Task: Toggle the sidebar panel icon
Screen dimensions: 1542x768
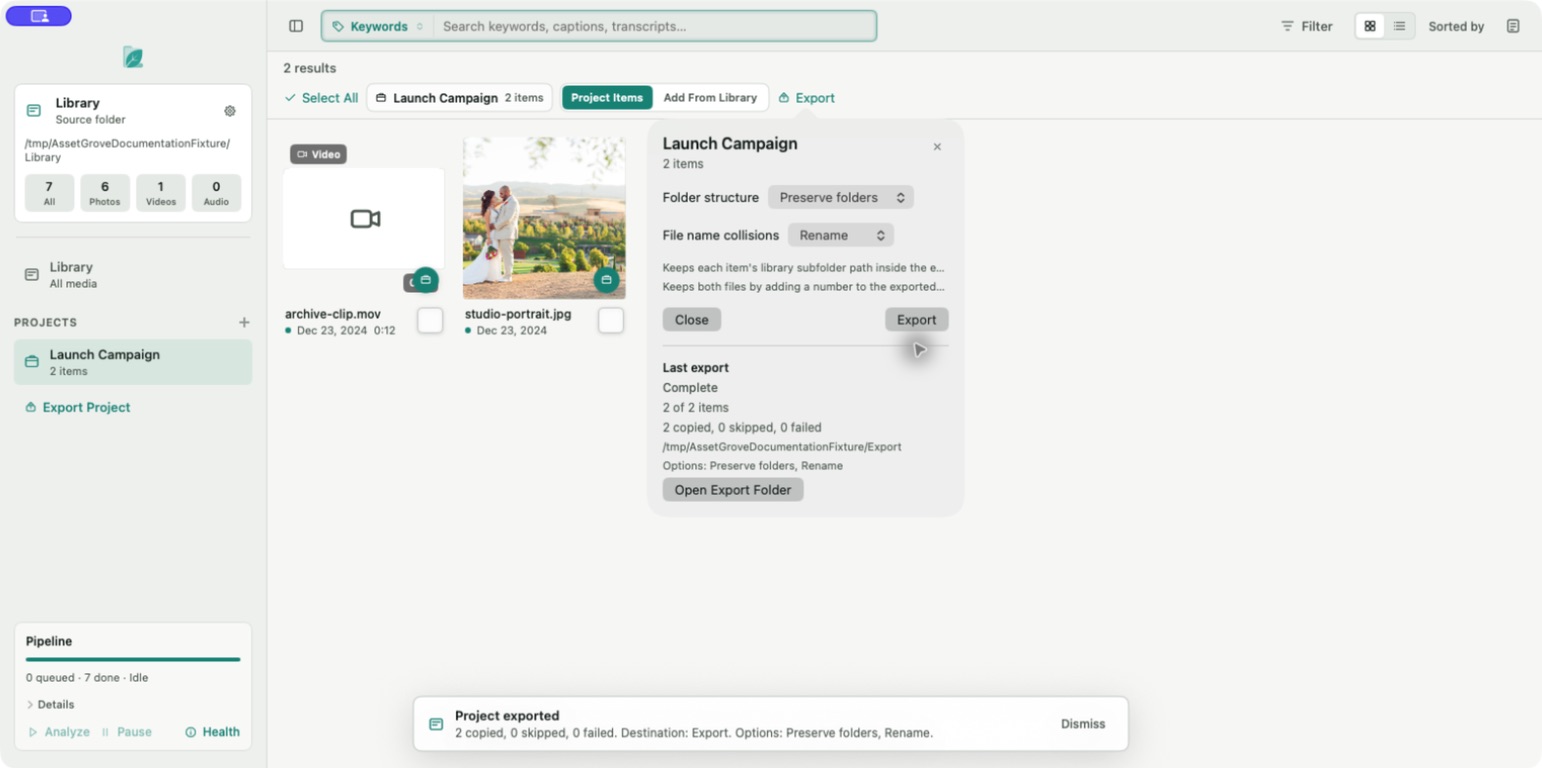Action: [x=296, y=26]
